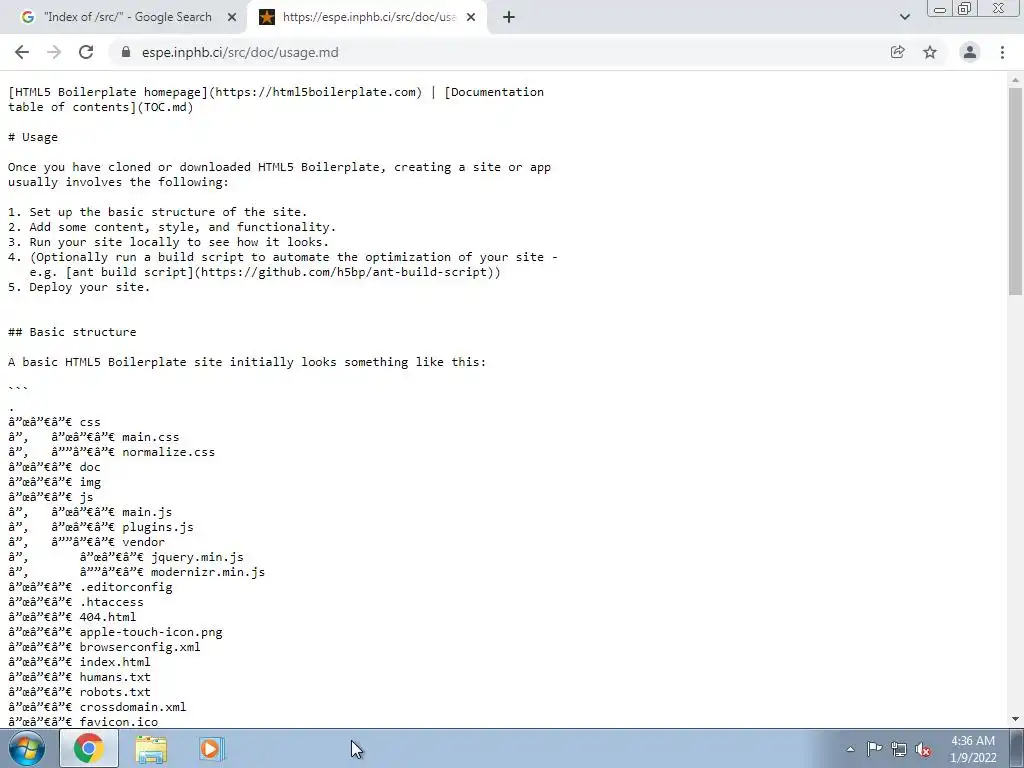
Task: Click the 'TOC.md' text
Action: tap(165, 107)
